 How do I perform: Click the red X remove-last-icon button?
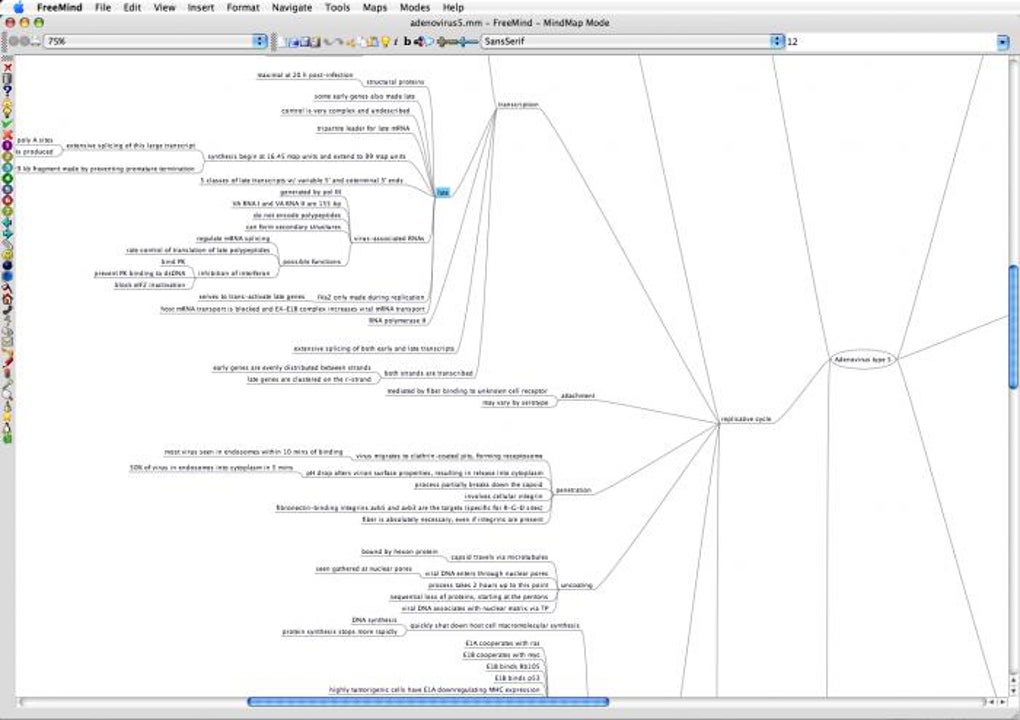coord(7,67)
